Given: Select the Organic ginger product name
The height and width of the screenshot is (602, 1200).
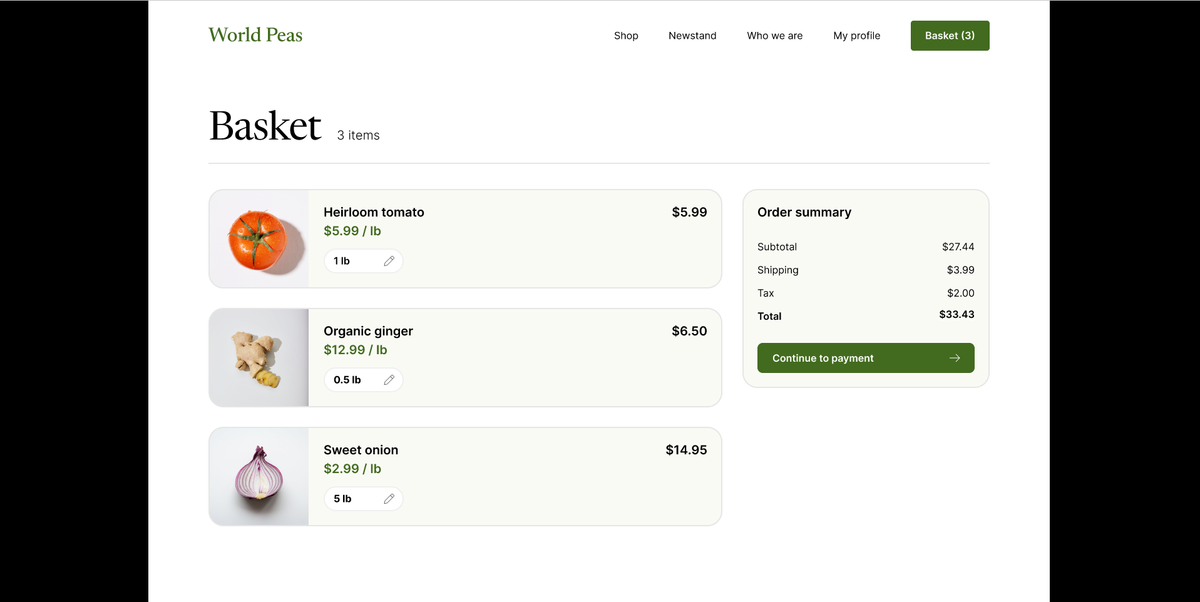Looking at the screenshot, I should 368,331.
